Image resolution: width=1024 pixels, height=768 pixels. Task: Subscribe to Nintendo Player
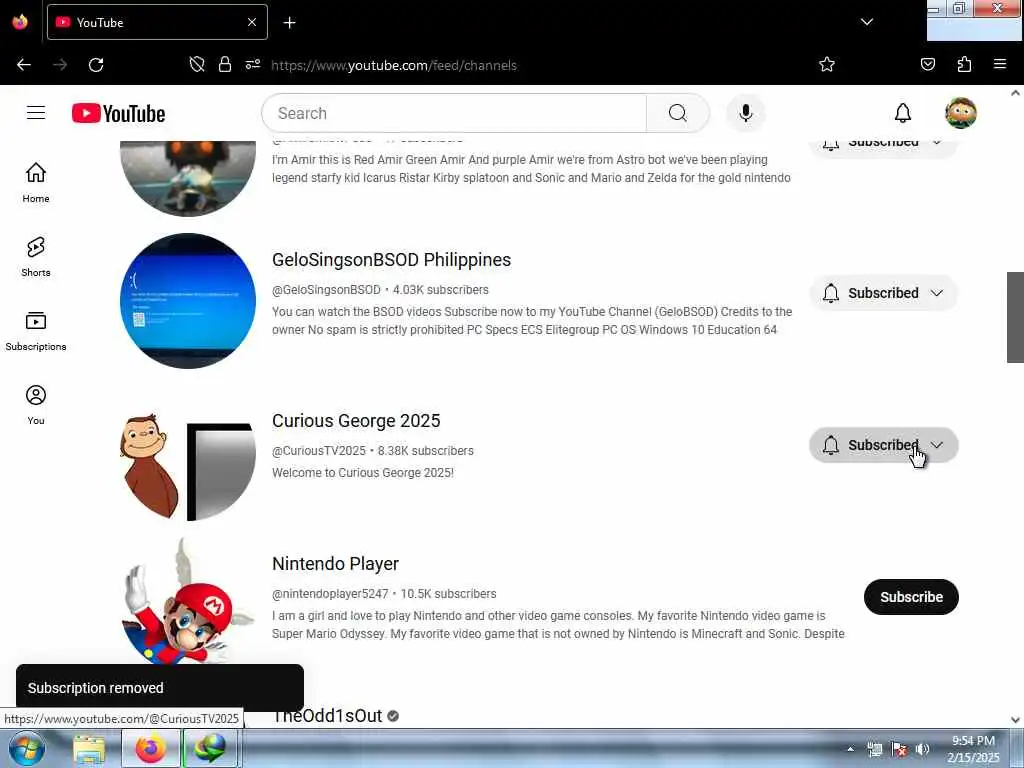pyautogui.click(x=911, y=597)
